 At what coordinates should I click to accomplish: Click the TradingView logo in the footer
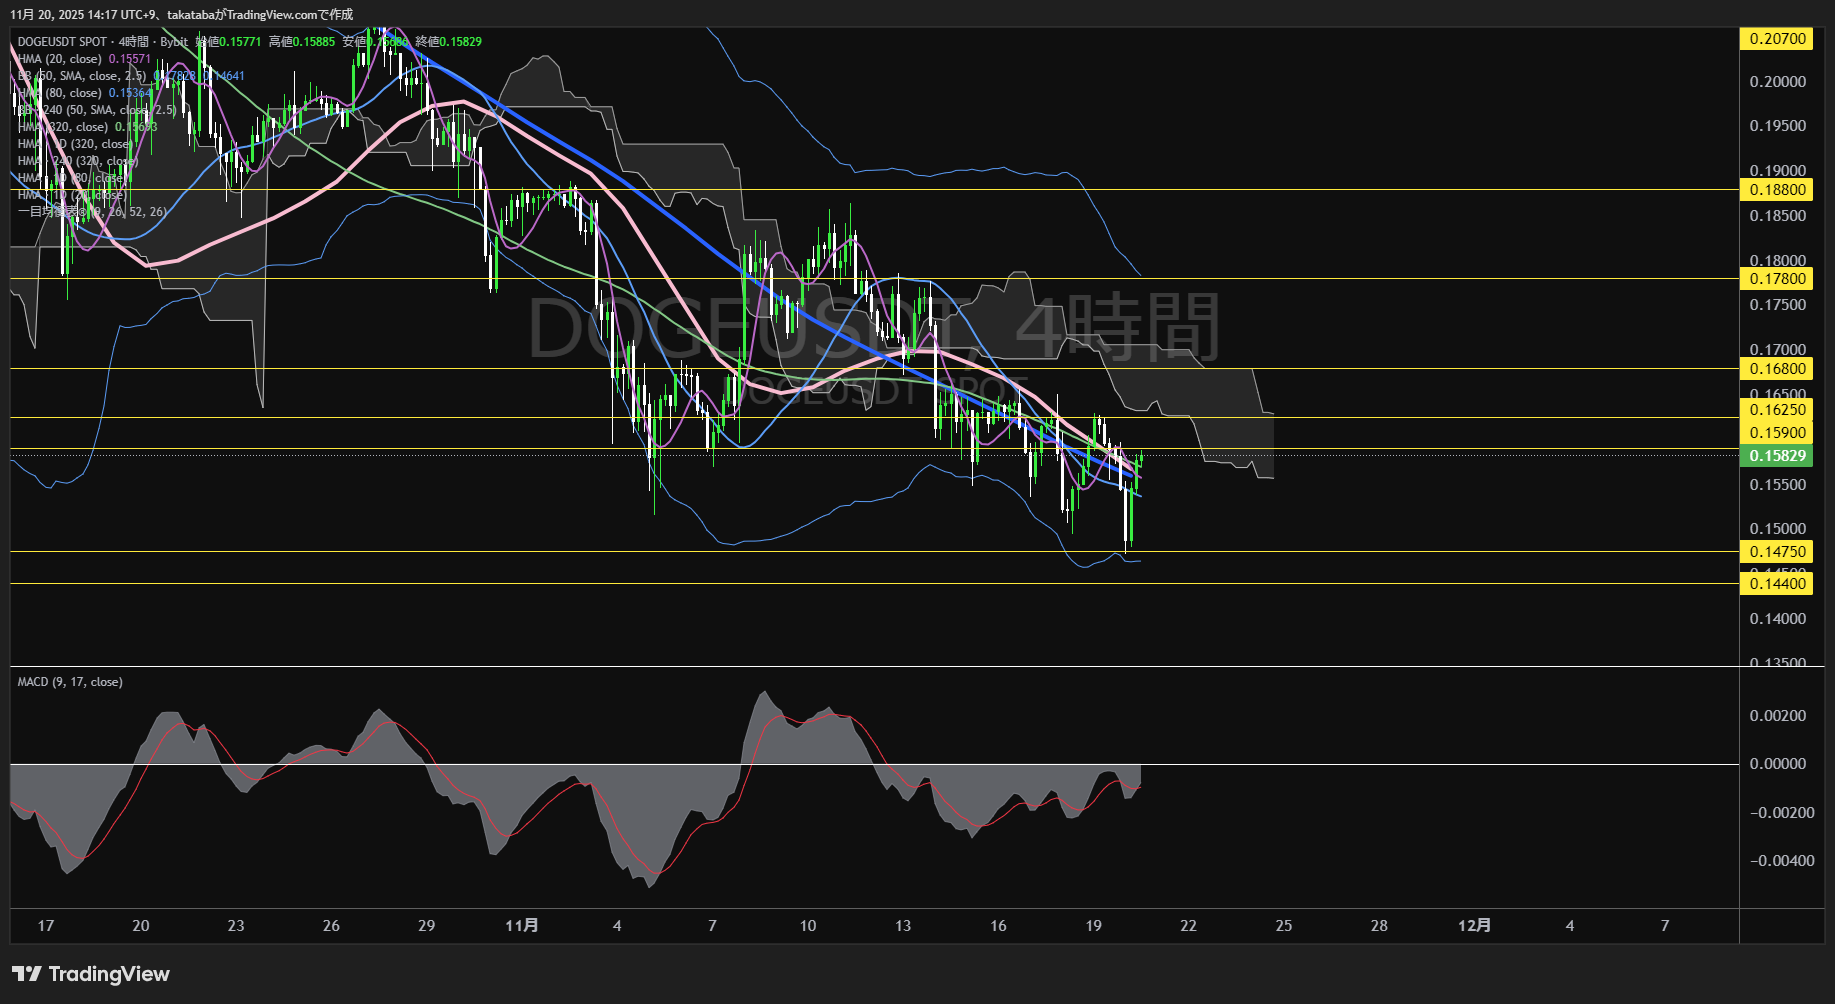[91, 974]
